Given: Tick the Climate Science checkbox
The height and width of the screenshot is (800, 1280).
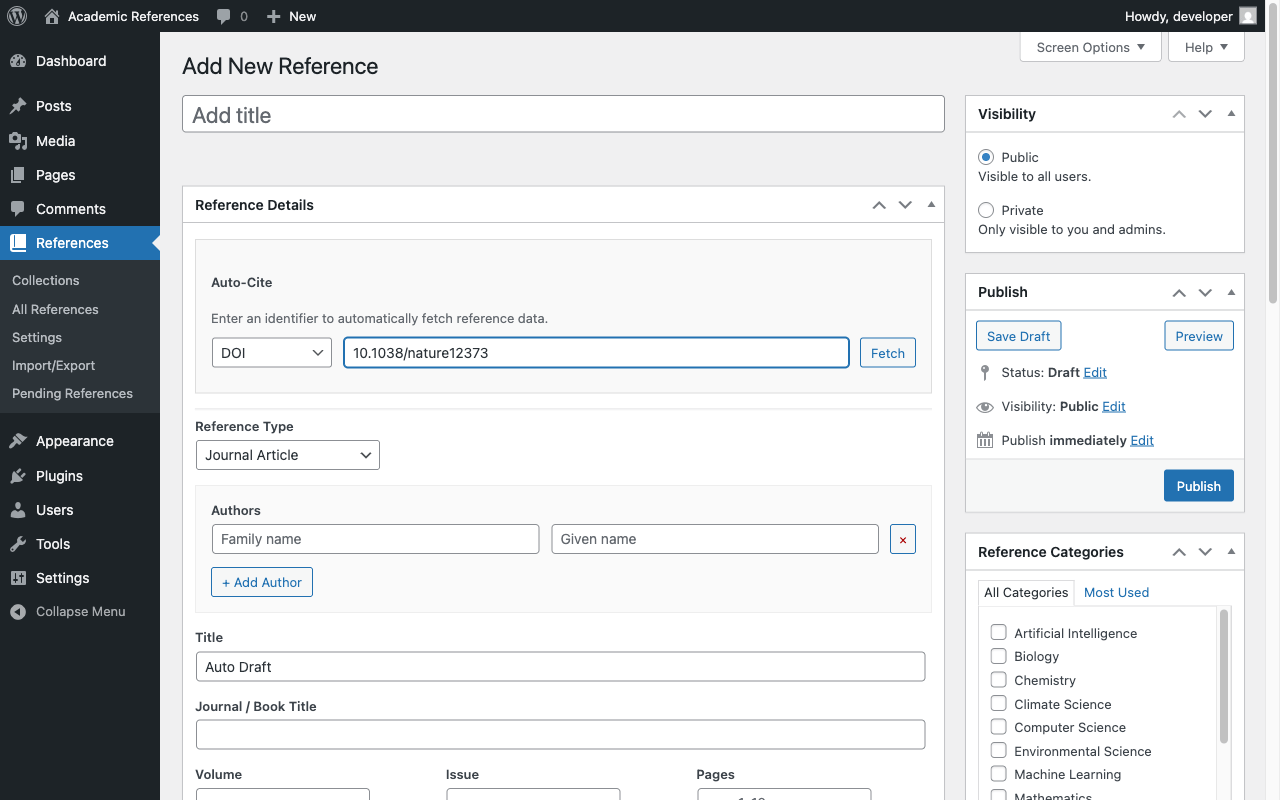Looking at the screenshot, I should pos(998,704).
